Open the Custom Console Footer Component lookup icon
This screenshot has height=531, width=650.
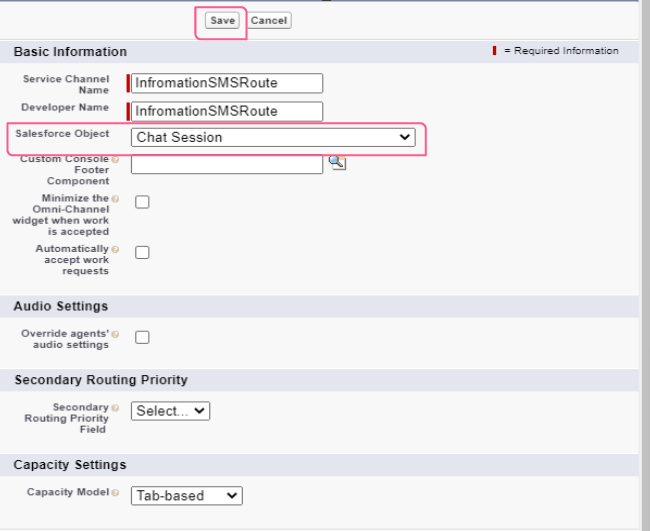coord(337,162)
